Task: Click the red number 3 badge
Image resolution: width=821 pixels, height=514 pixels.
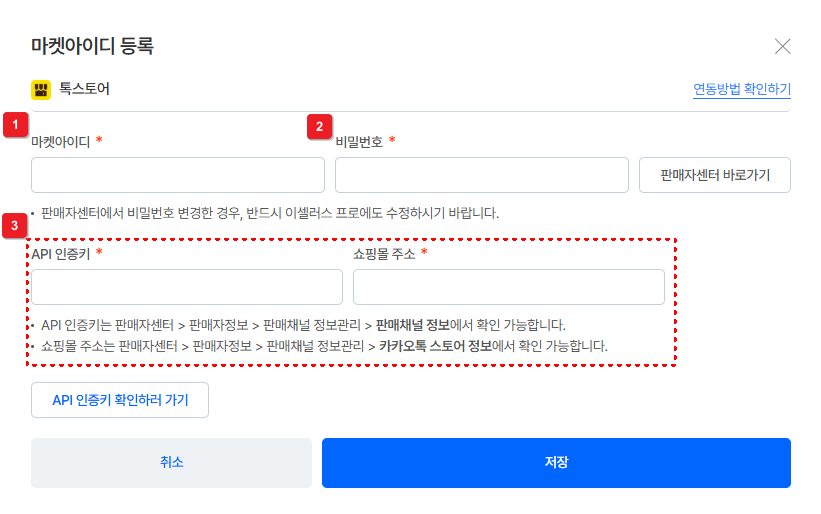Action: pyautogui.click(x=15, y=225)
